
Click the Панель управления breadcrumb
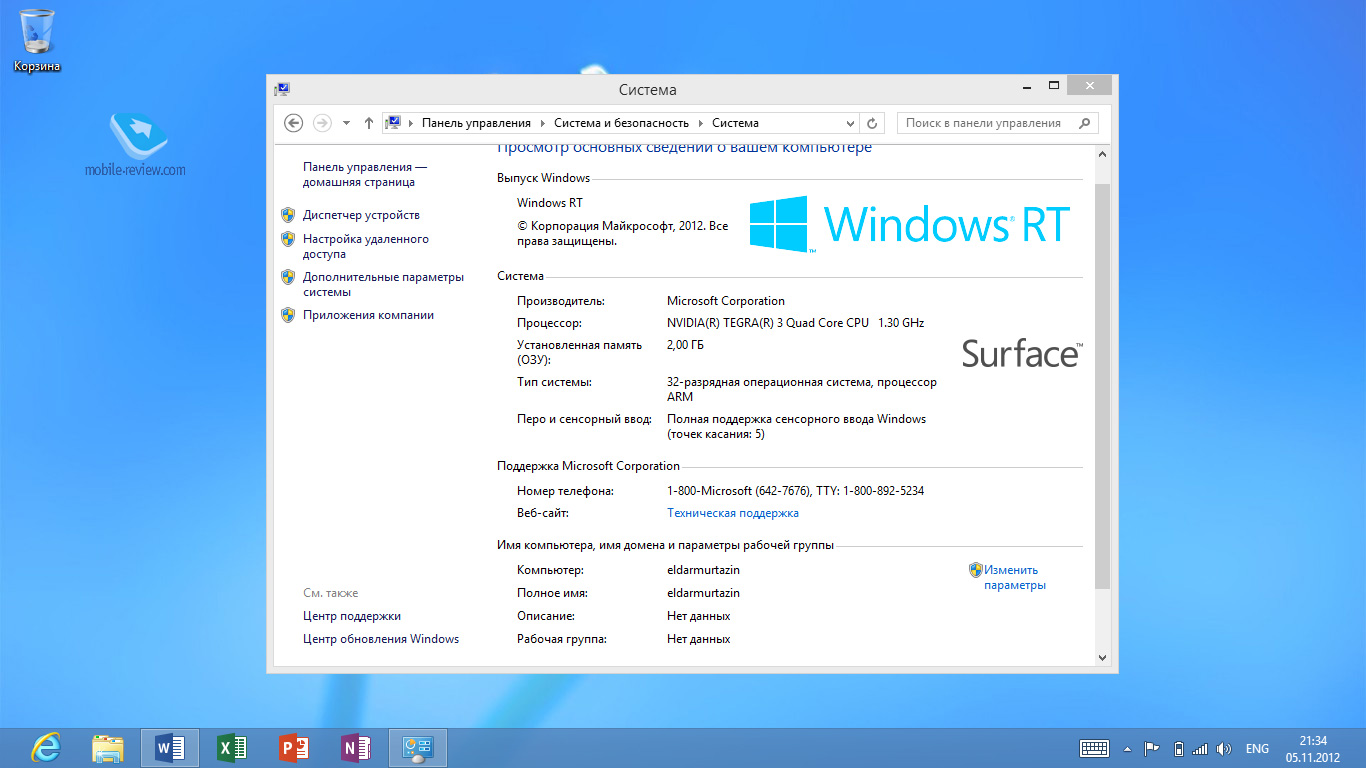476,123
